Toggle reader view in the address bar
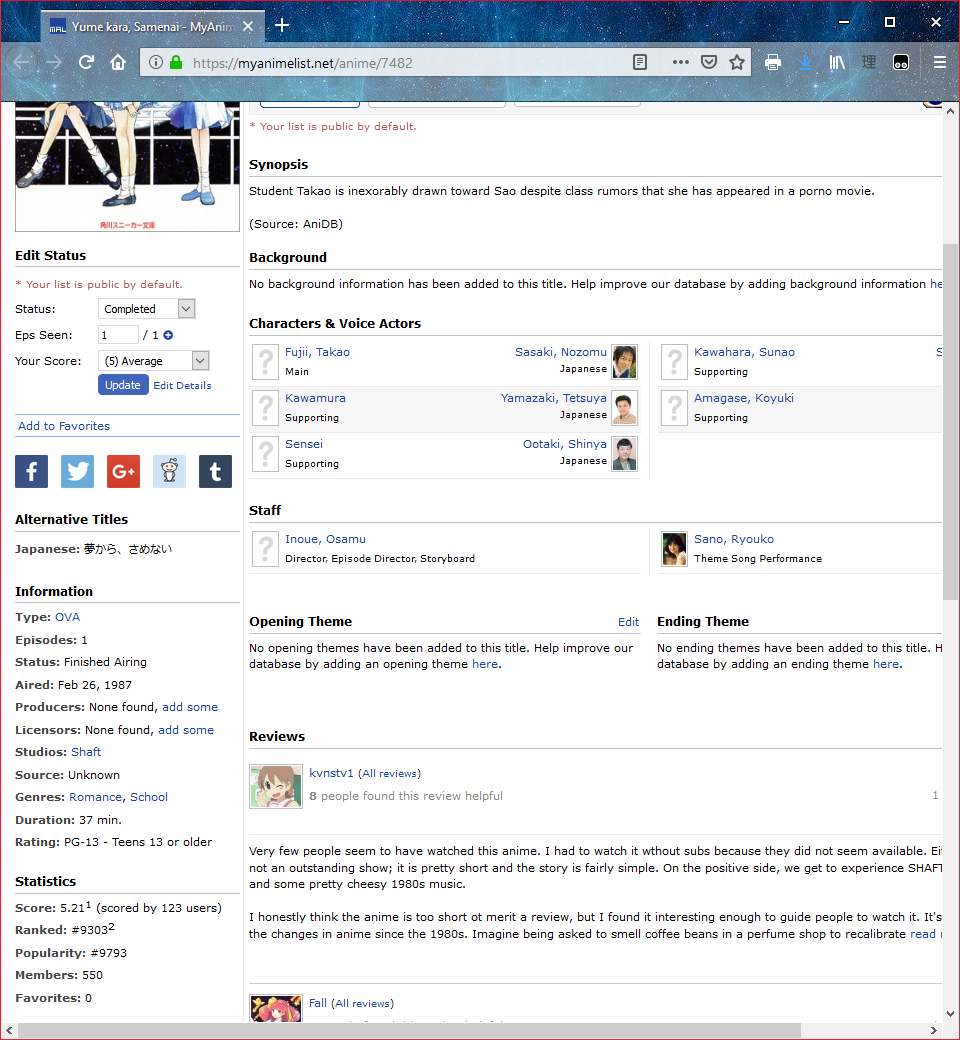 pyautogui.click(x=640, y=62)
